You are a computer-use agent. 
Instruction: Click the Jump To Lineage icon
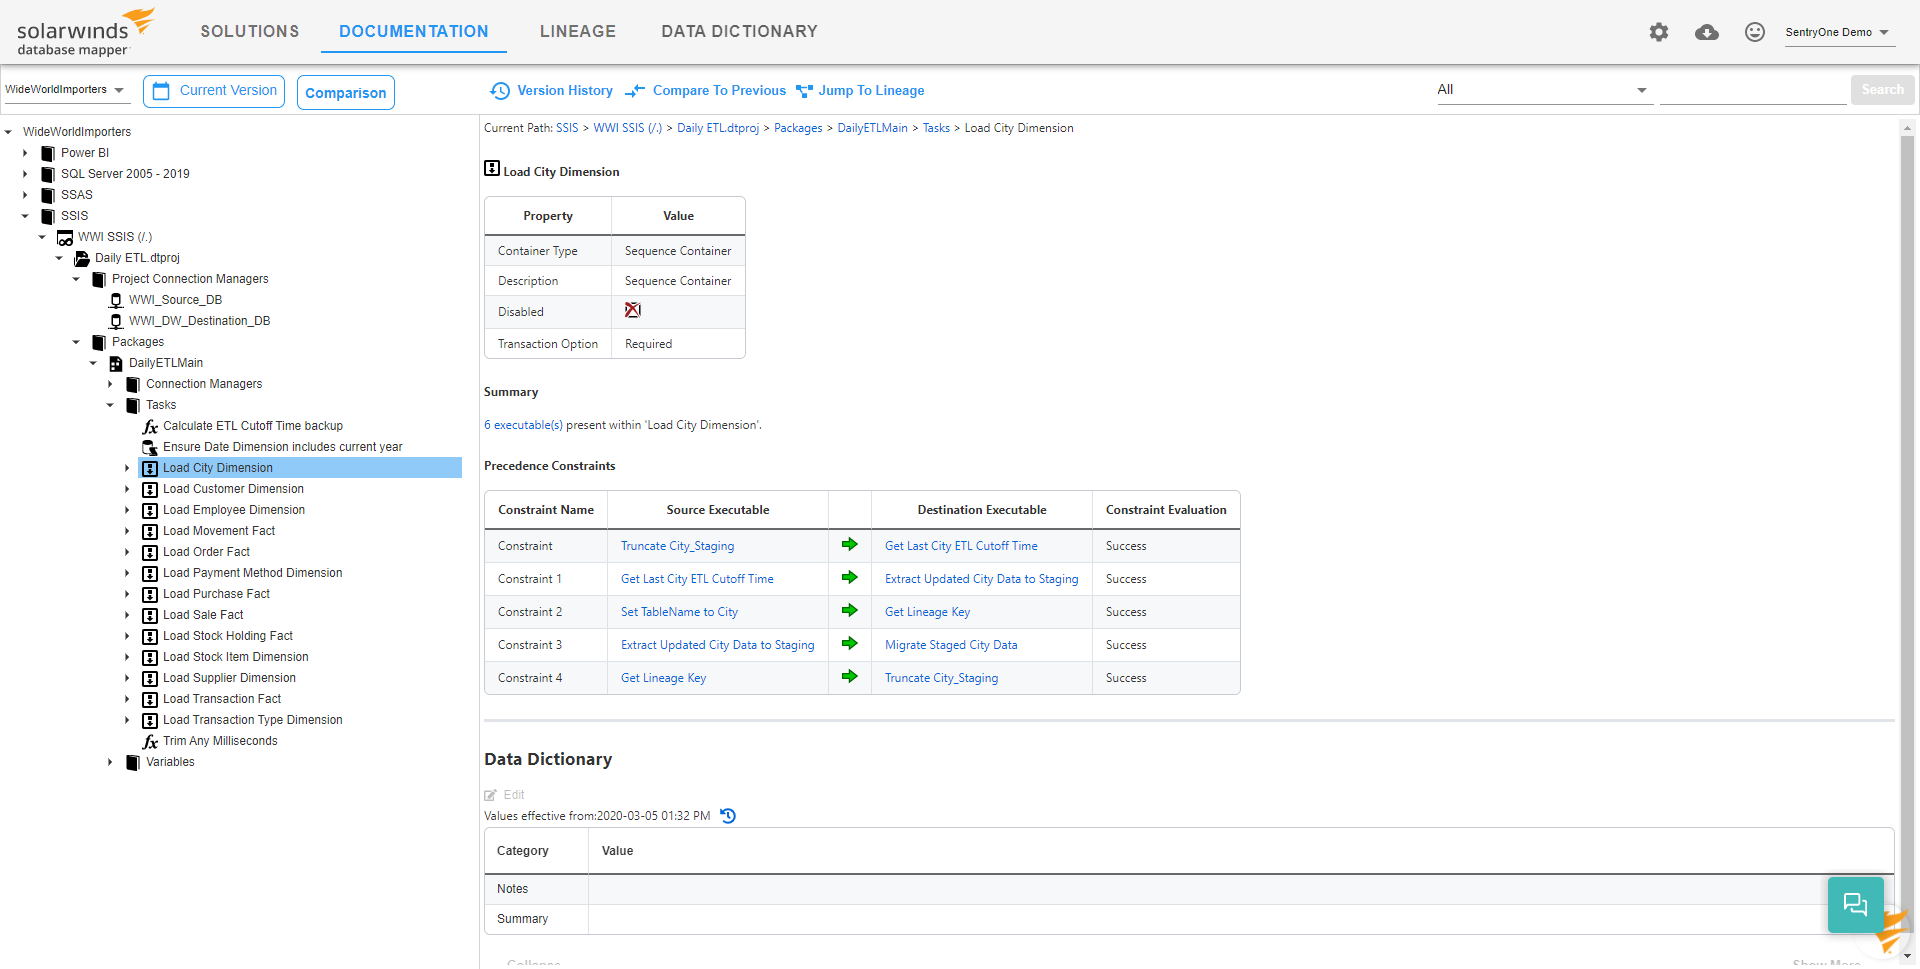(x=804, y=91)
